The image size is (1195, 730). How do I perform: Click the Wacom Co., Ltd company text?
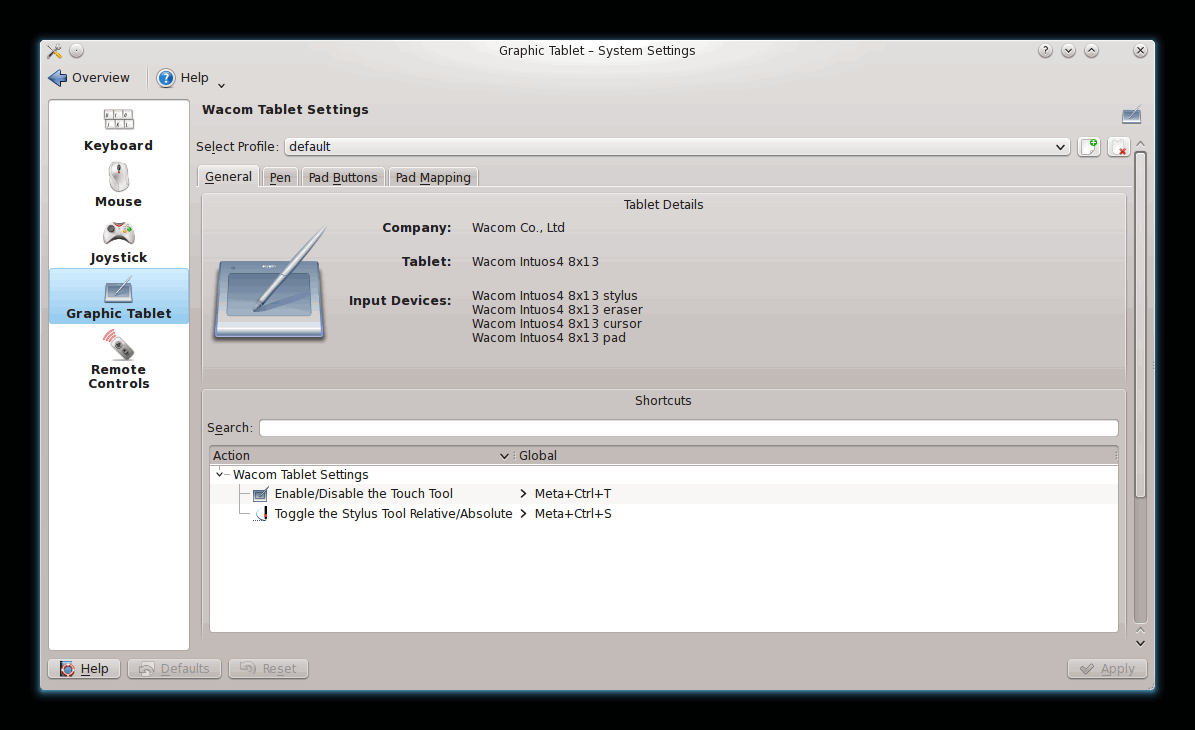point(518,227)
